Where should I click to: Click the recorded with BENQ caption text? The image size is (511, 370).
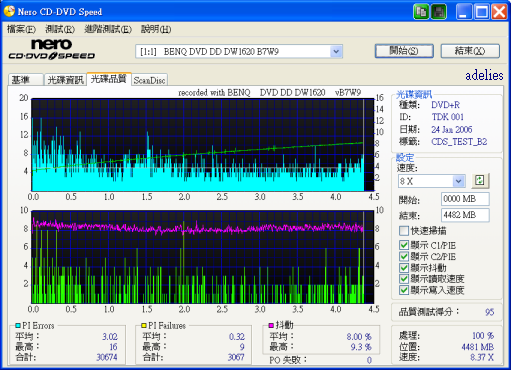(270, 92)
